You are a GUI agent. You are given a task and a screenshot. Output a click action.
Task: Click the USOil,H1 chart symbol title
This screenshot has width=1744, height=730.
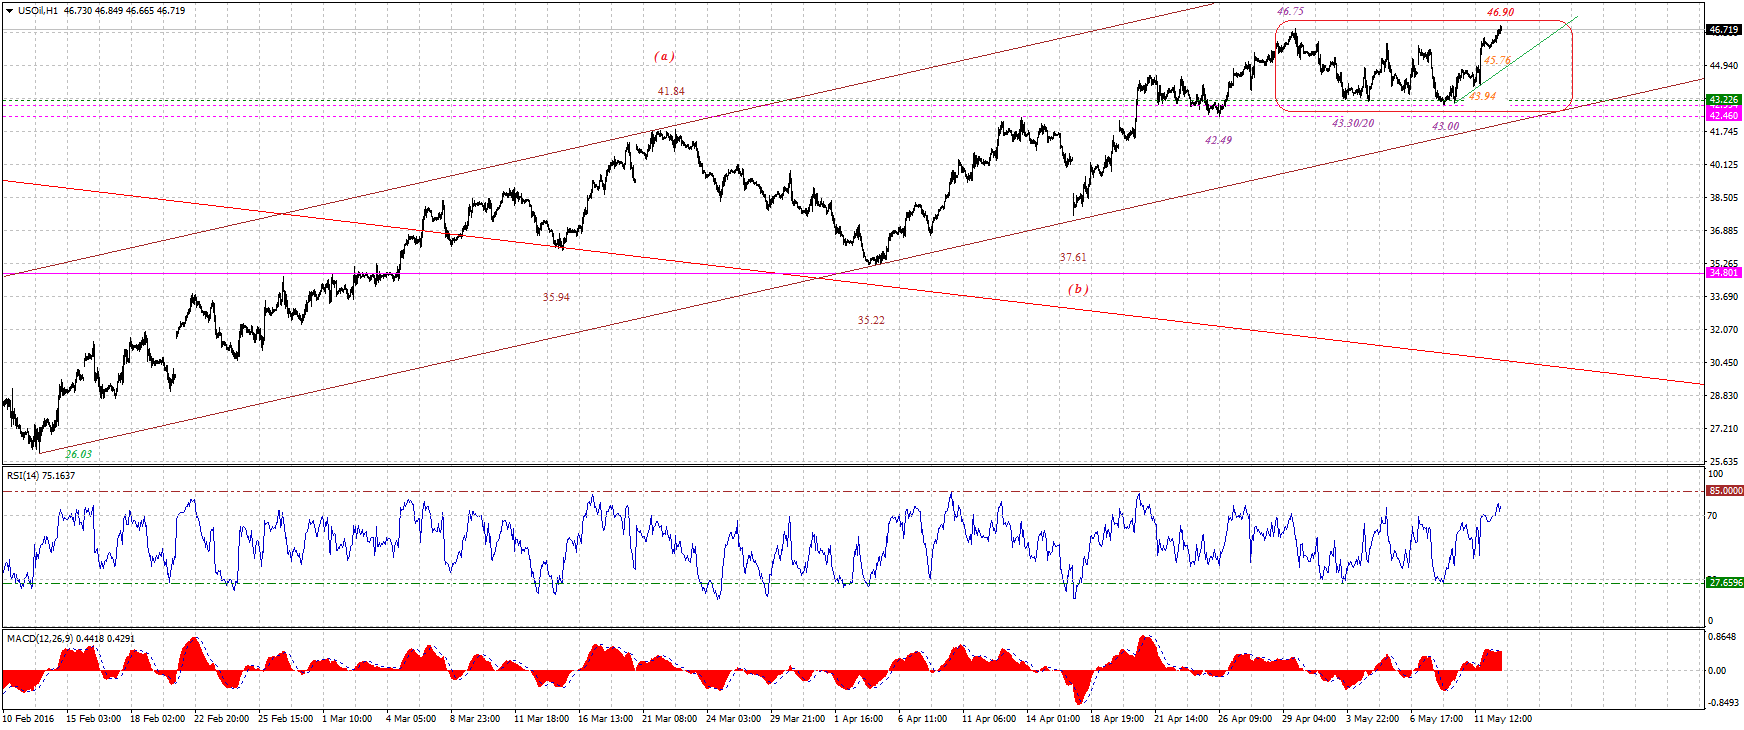point(38,11)
